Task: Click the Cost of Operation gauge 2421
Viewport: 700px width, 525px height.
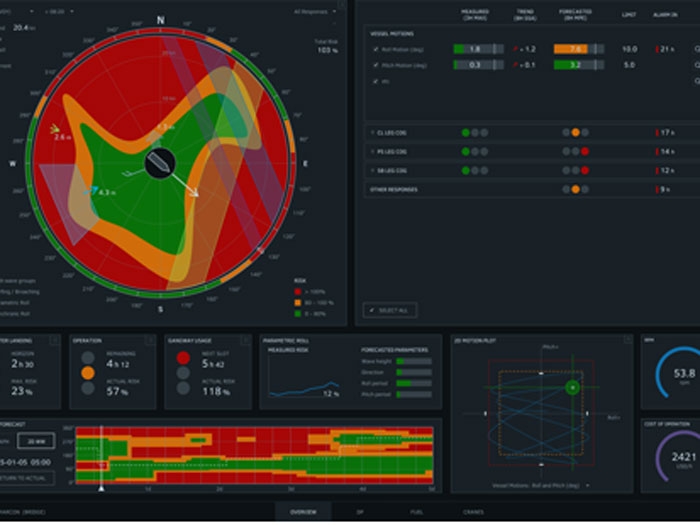Action: click(x=681, y=456)
